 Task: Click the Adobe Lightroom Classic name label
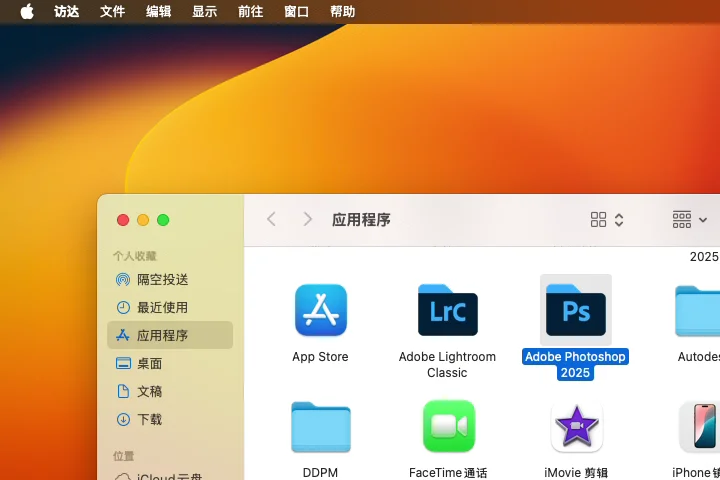(x=447, y=365)
